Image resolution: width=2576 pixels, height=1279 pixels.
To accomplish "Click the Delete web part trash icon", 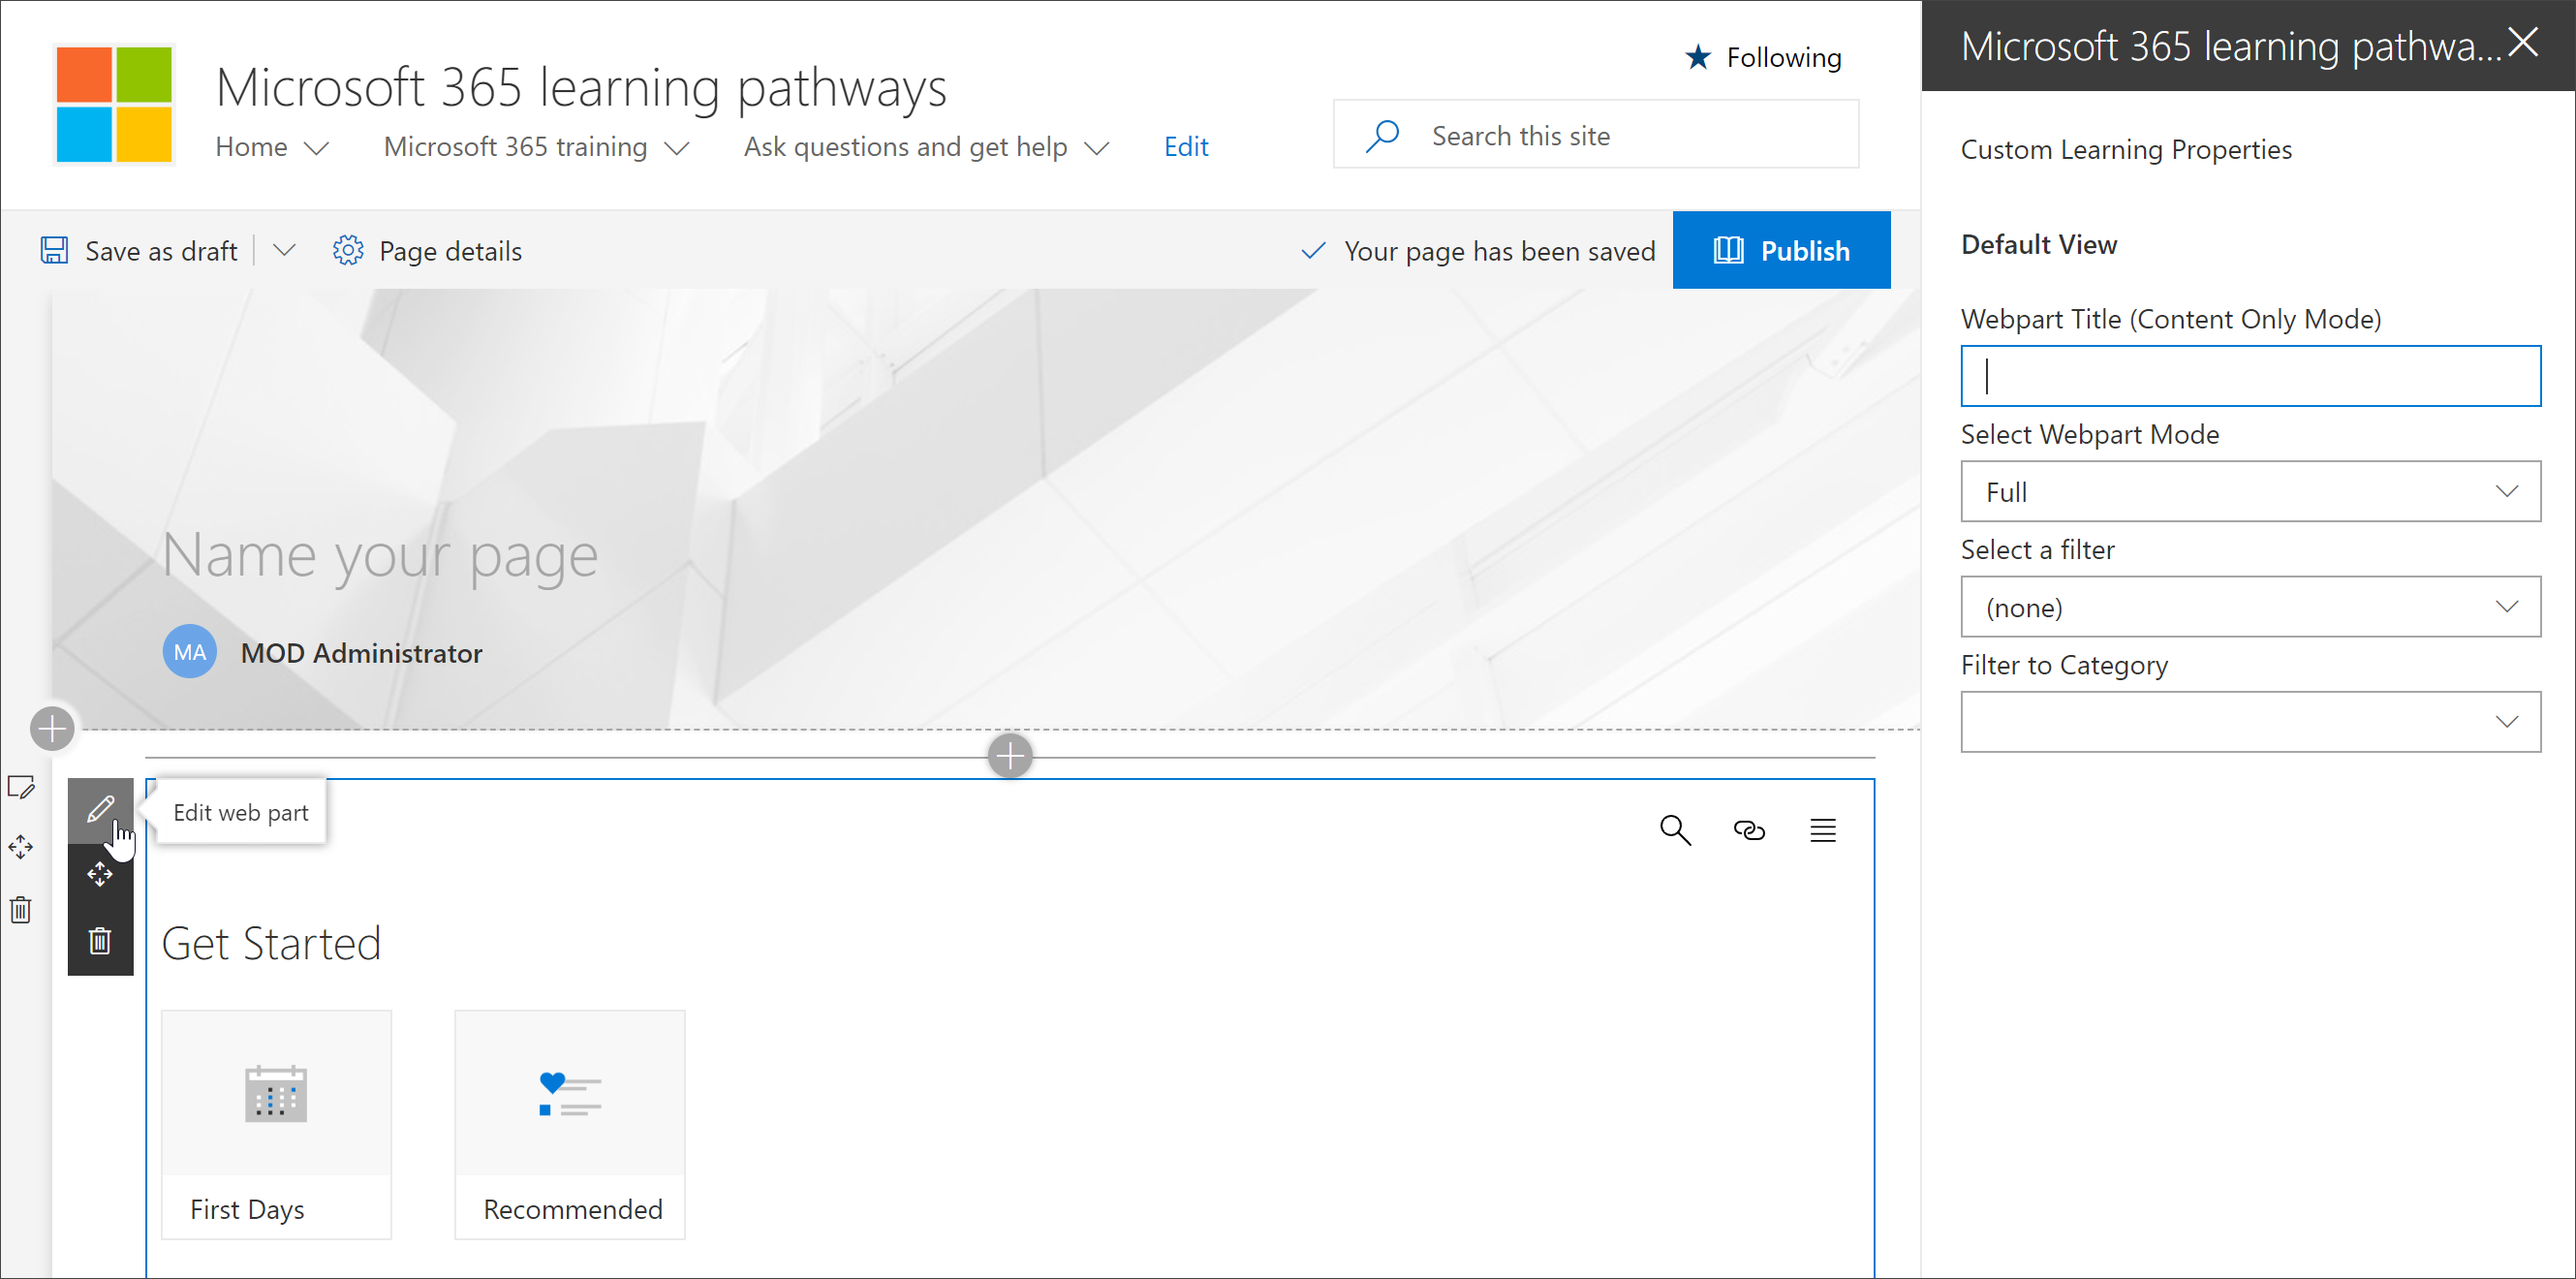I will pos(100,944).
